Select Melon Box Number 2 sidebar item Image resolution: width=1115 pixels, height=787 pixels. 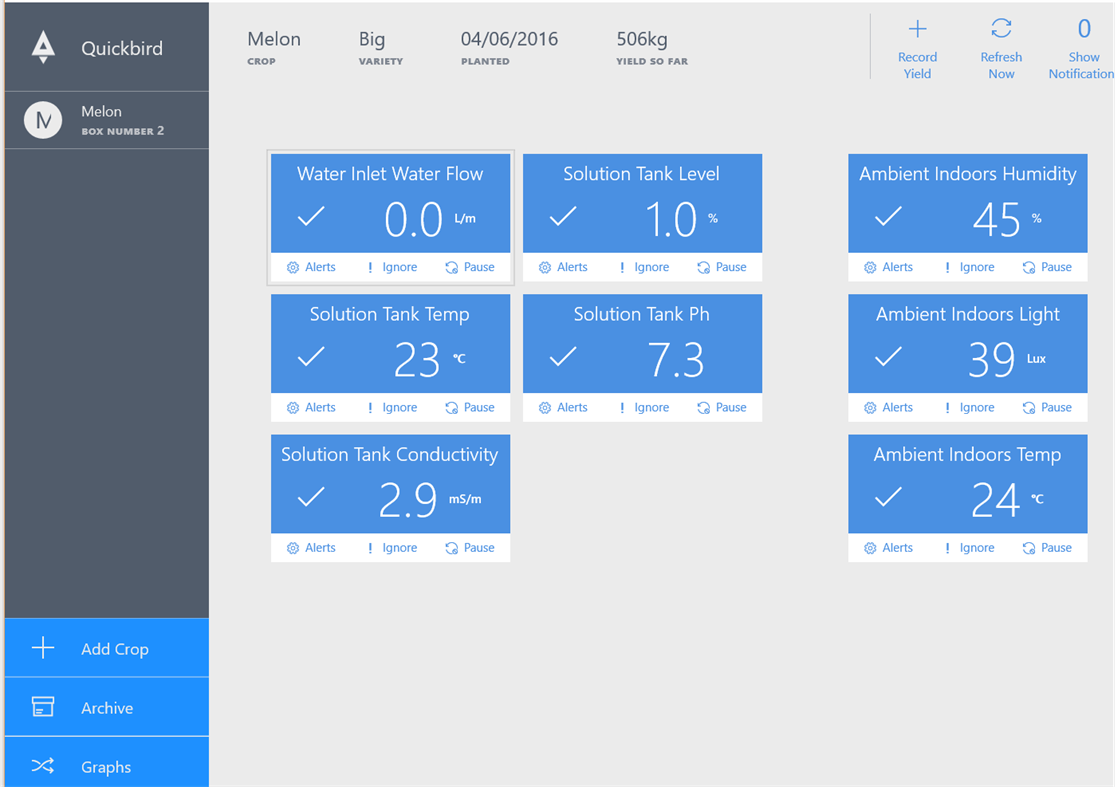[x=107, y=120]
